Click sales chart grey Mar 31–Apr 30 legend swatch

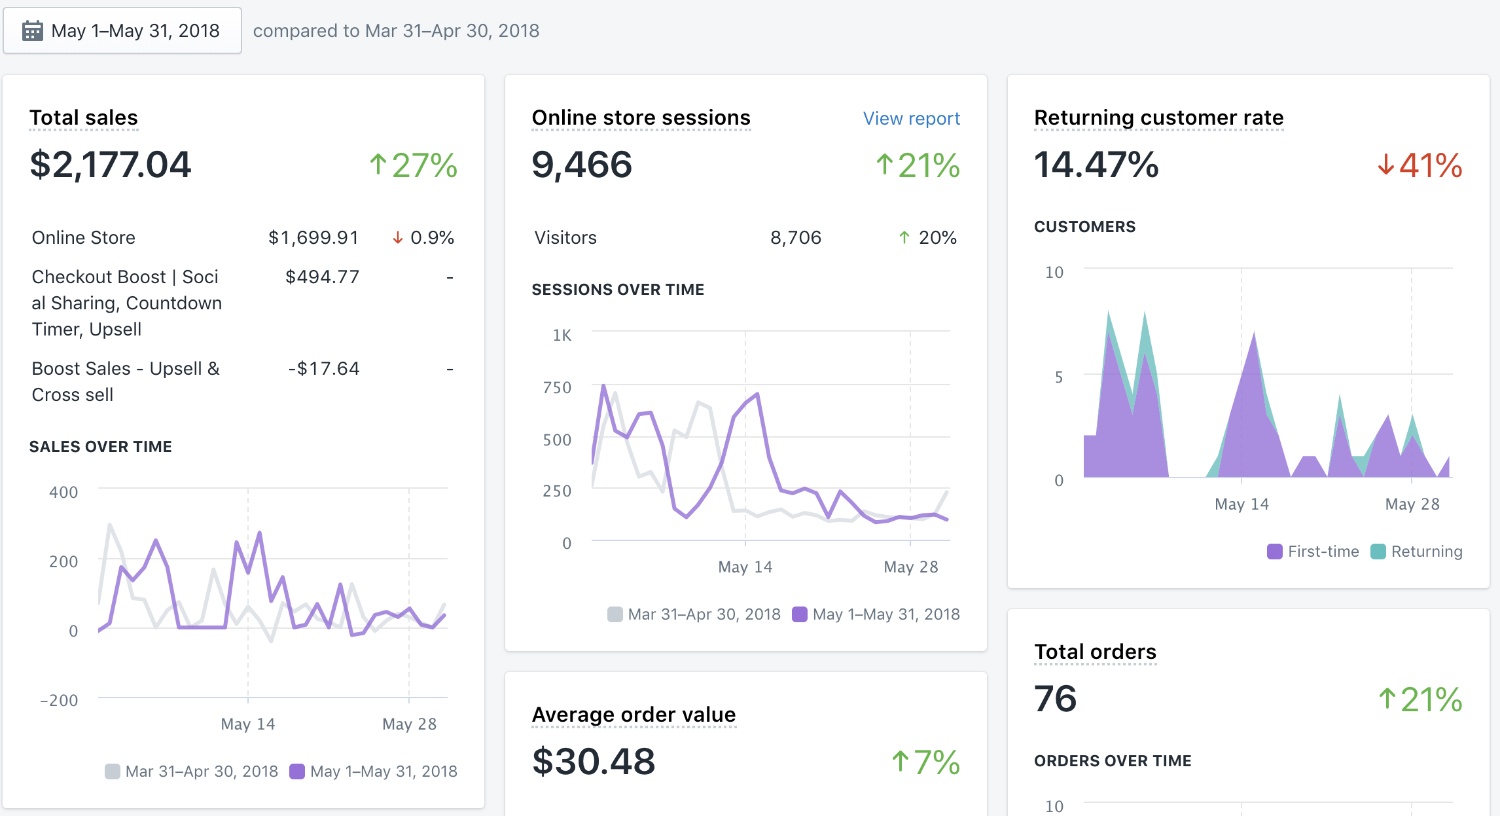click(x=113, y=771)
